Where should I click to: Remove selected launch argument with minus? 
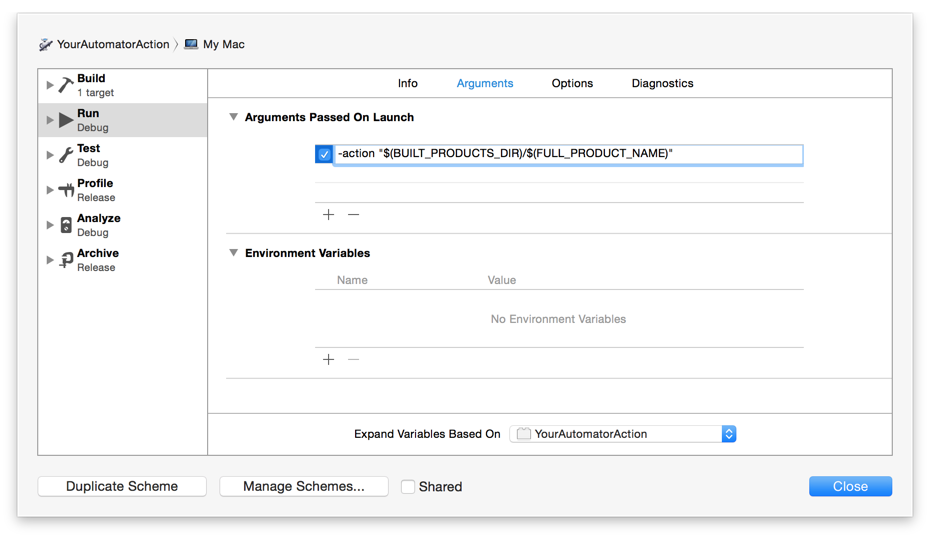[353, 215]
